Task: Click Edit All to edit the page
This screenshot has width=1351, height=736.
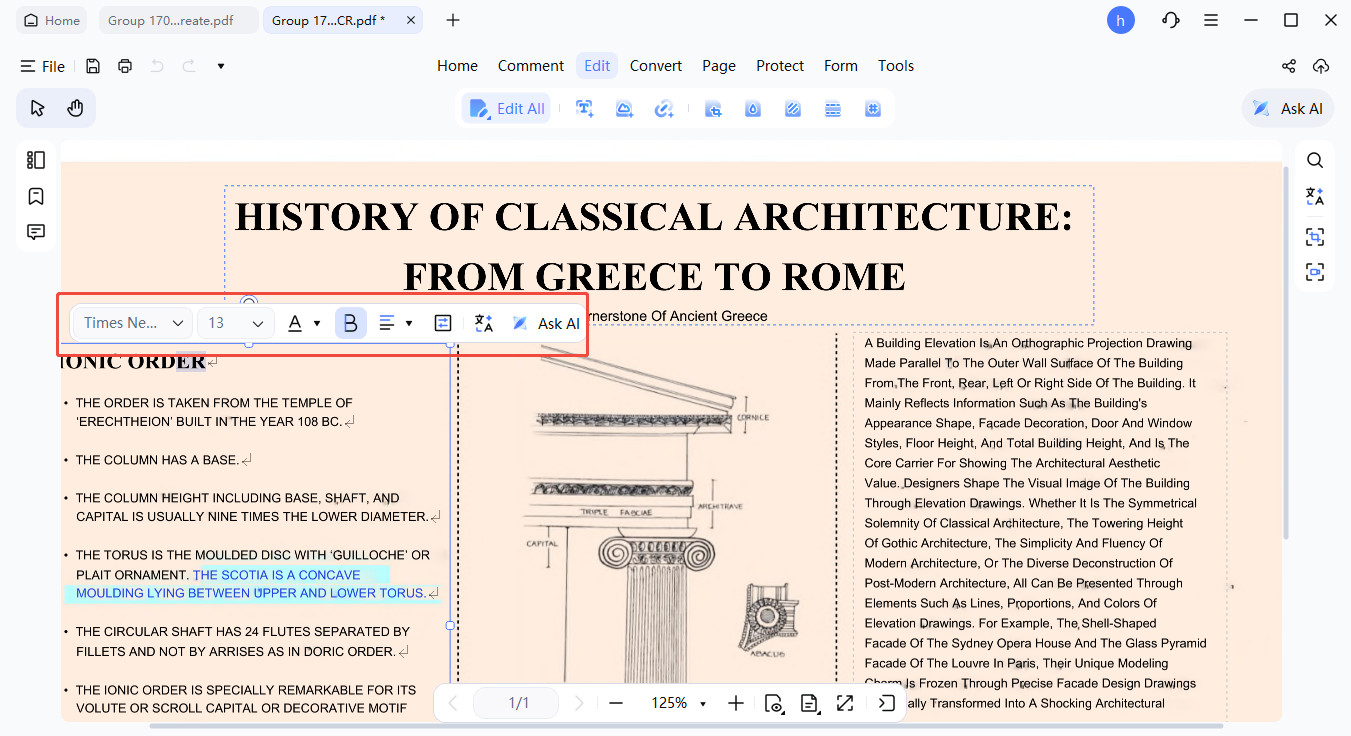Action: 506,108
